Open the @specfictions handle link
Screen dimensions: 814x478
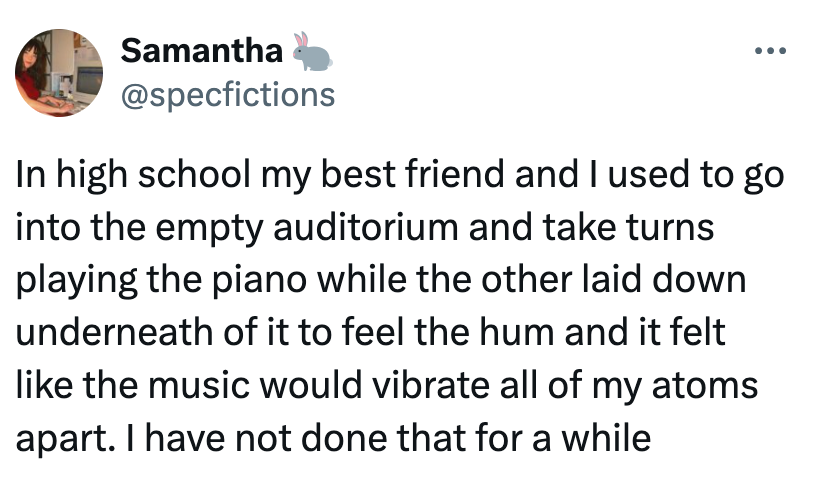click(x=227, y=95)
